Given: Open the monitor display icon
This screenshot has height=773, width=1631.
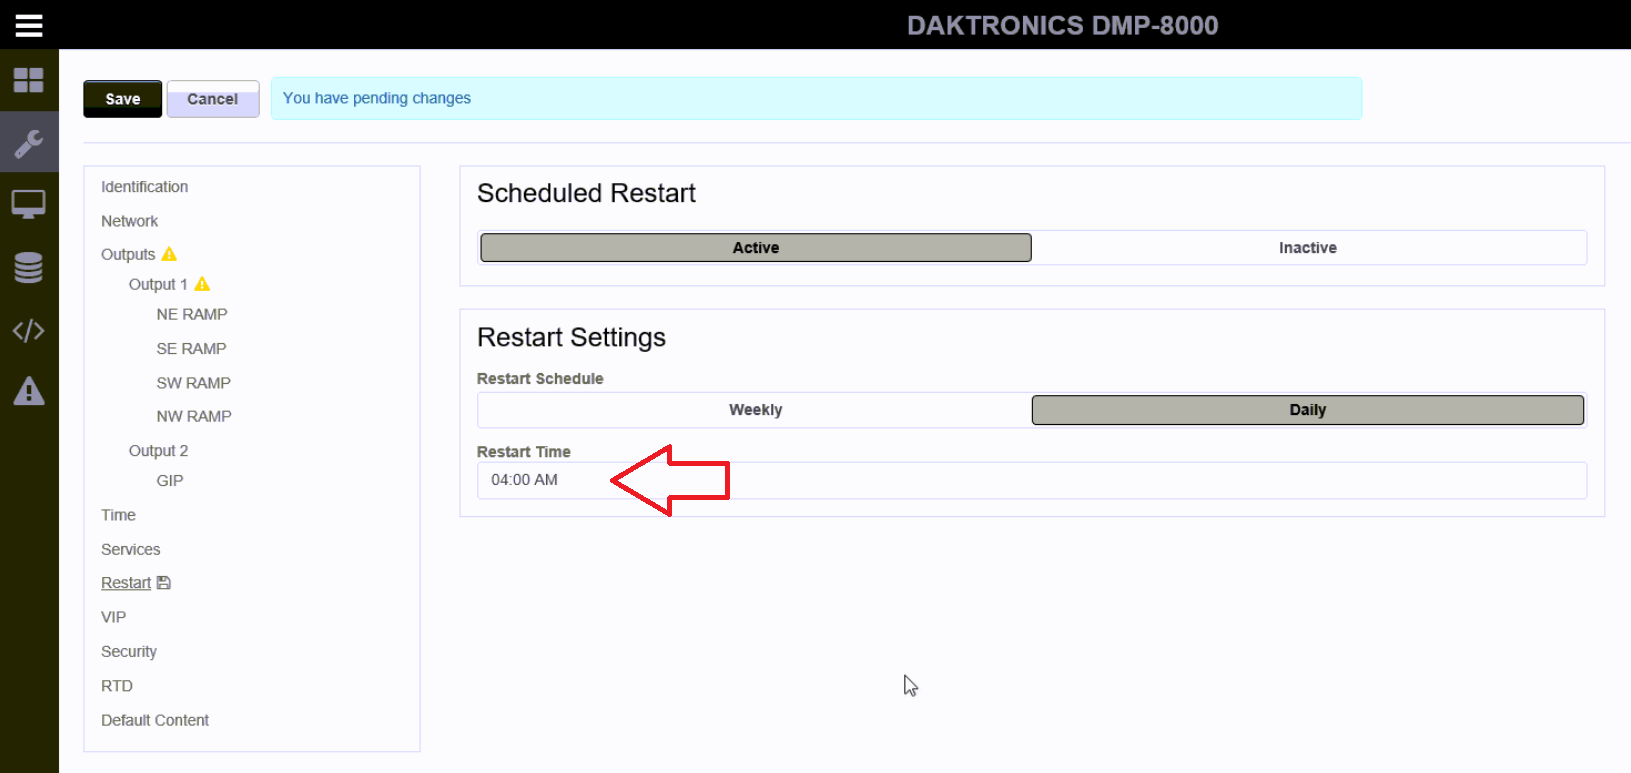Looking at the screenshot, I should [x=29, y=205].
